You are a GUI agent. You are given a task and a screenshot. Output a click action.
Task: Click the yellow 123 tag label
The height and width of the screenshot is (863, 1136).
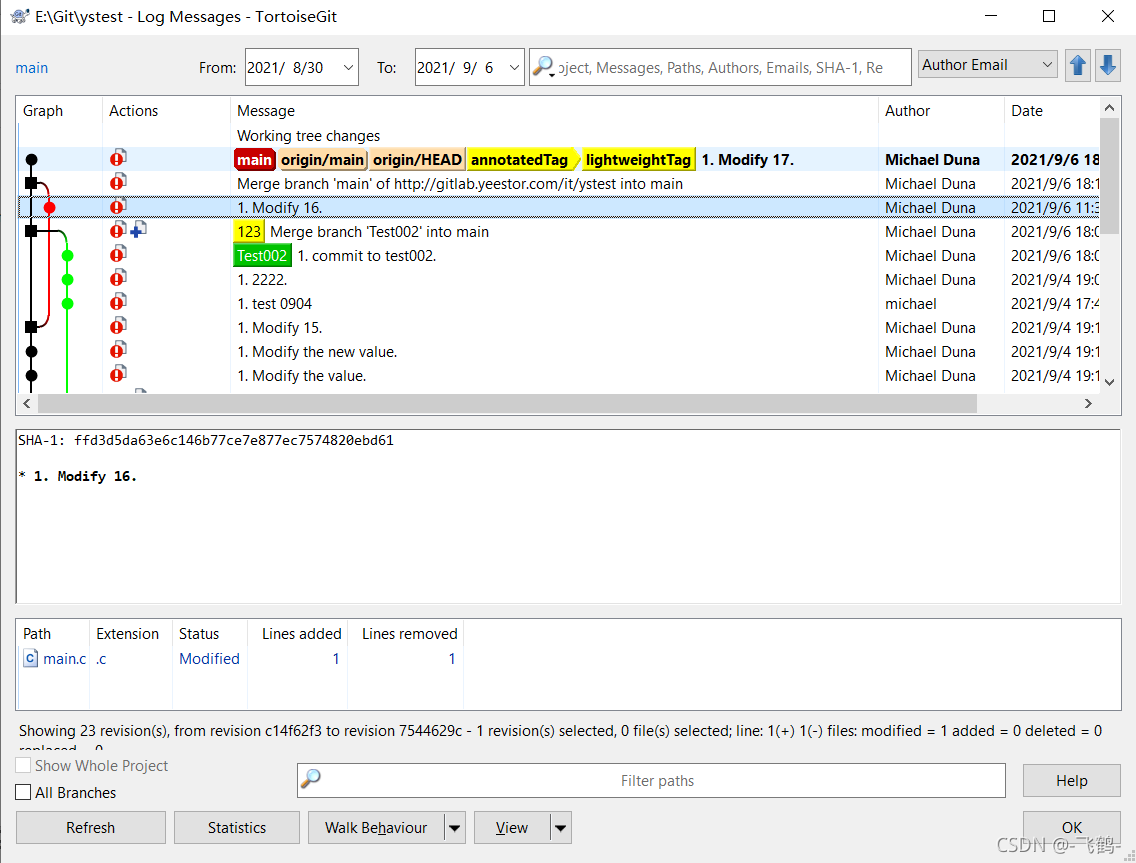pyautogui.click(x=248, y=232)
